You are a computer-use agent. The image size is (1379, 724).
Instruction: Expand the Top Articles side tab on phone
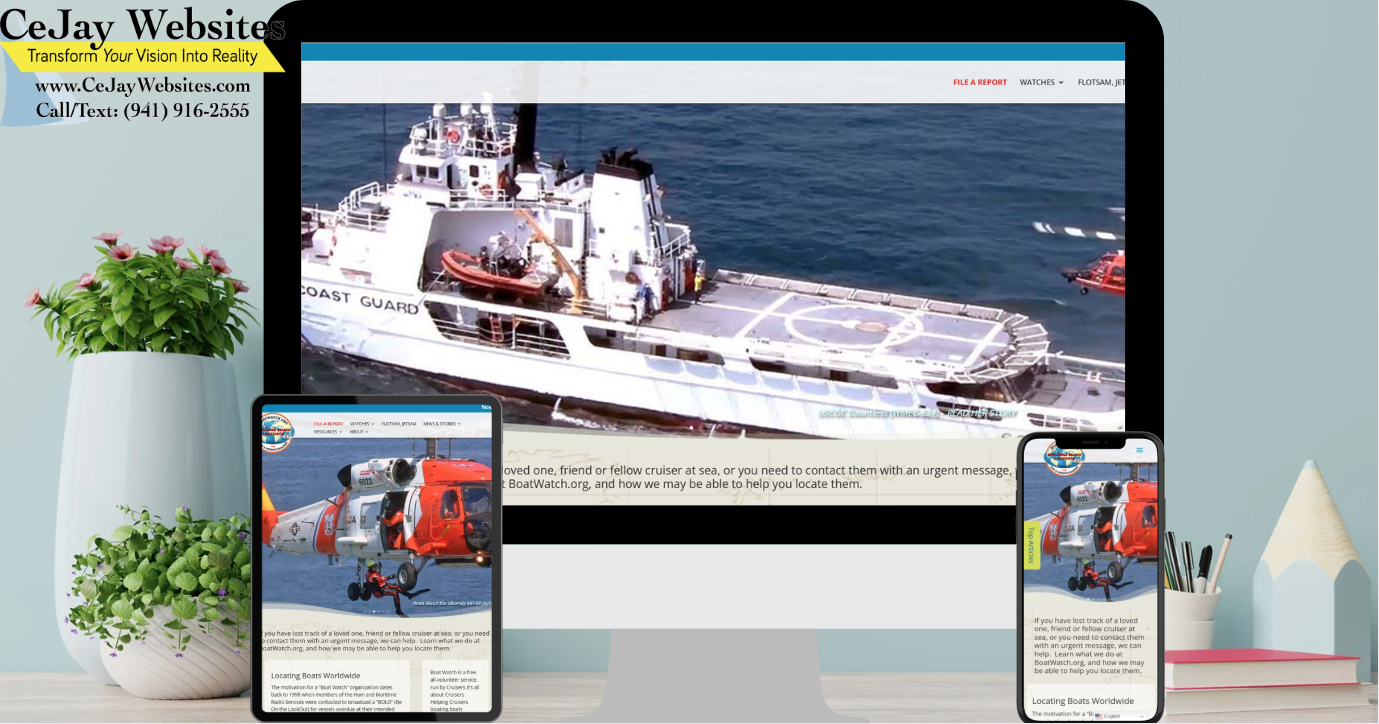click(x=1031, y=545)
